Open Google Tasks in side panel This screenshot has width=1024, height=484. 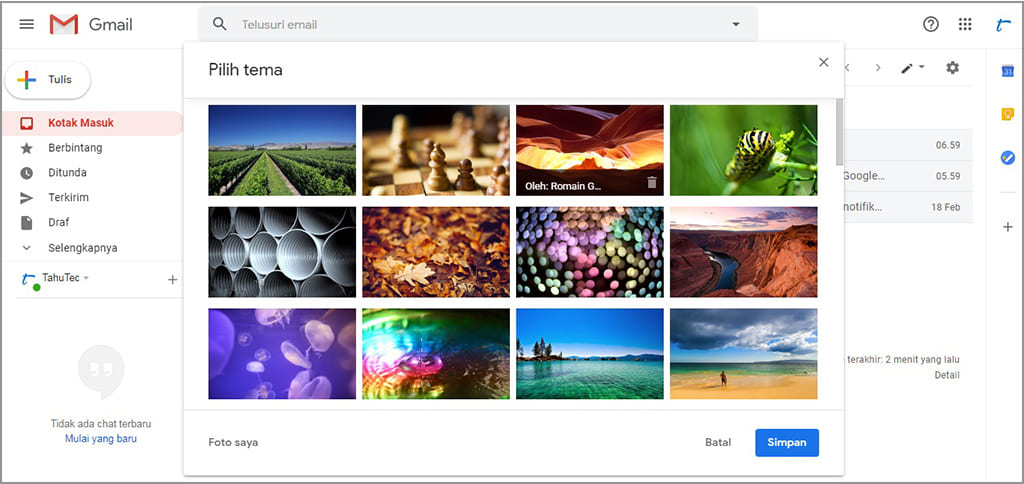[1008, 158]
